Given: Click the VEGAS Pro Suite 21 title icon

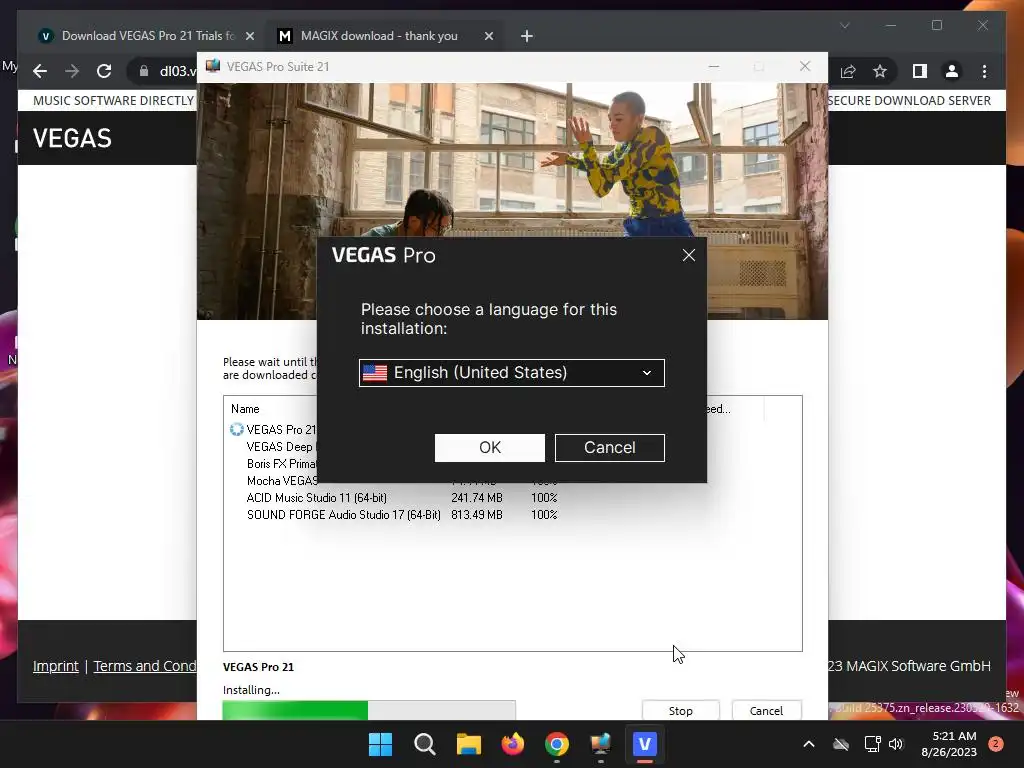Looking at the screenshot, I should tap(213, 66).
